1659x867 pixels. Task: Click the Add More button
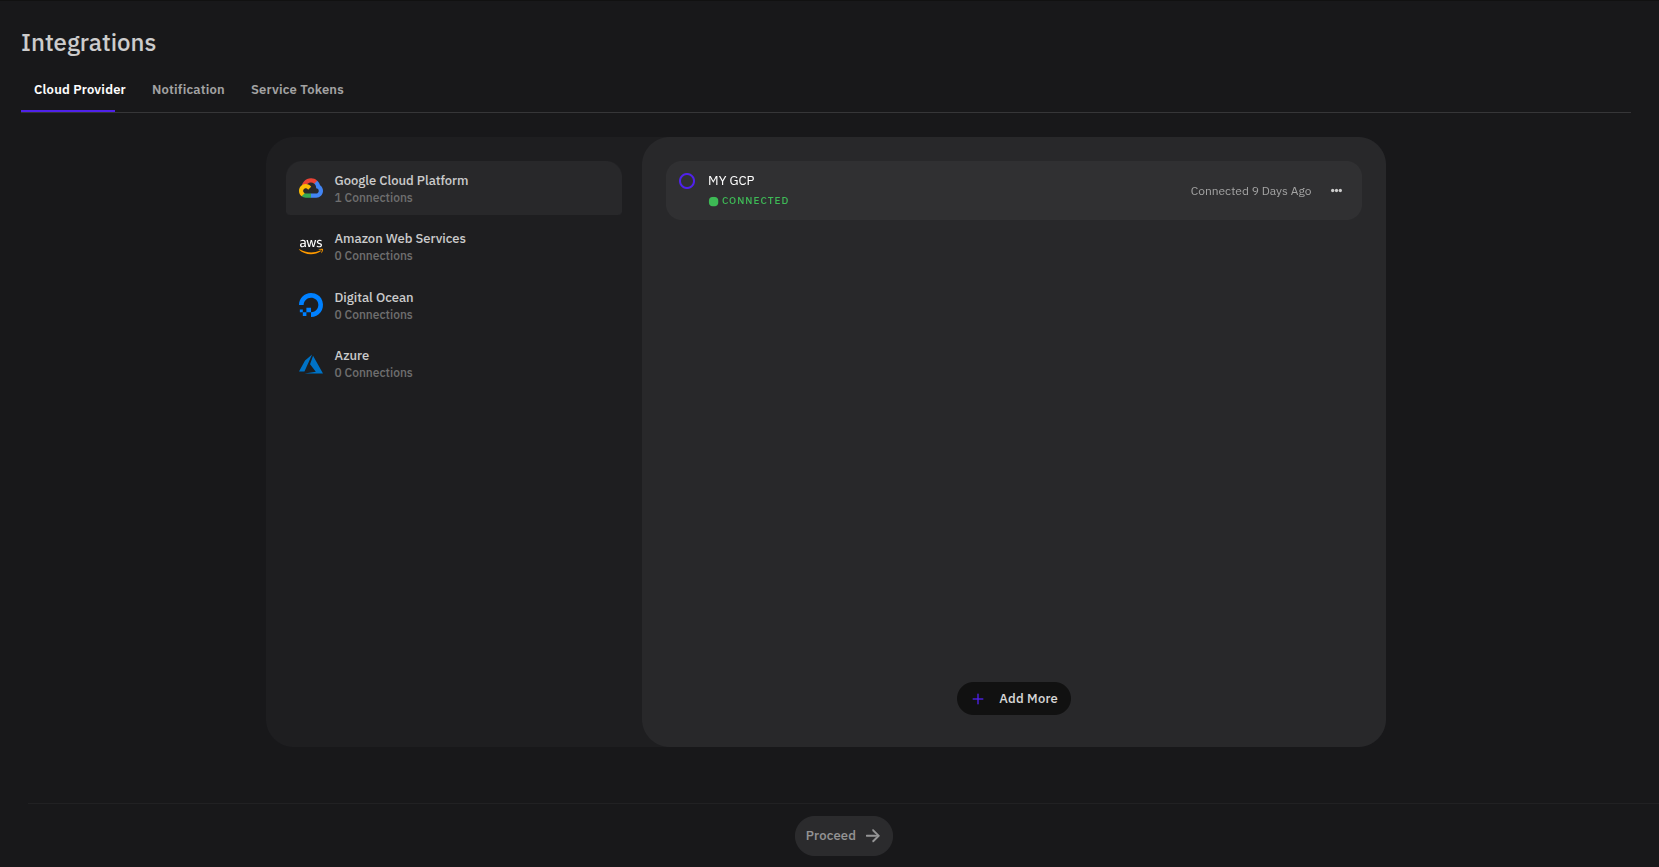1014,699
